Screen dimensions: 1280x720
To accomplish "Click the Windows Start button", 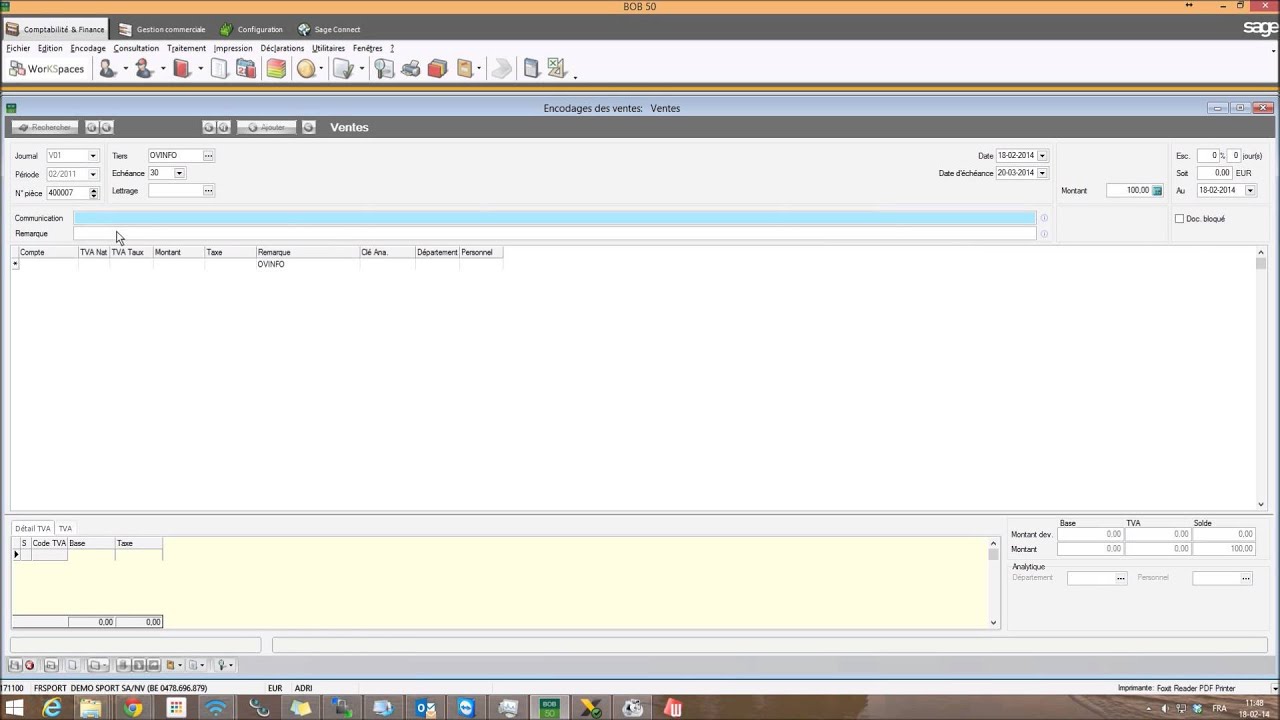I will tap(14, 708).
